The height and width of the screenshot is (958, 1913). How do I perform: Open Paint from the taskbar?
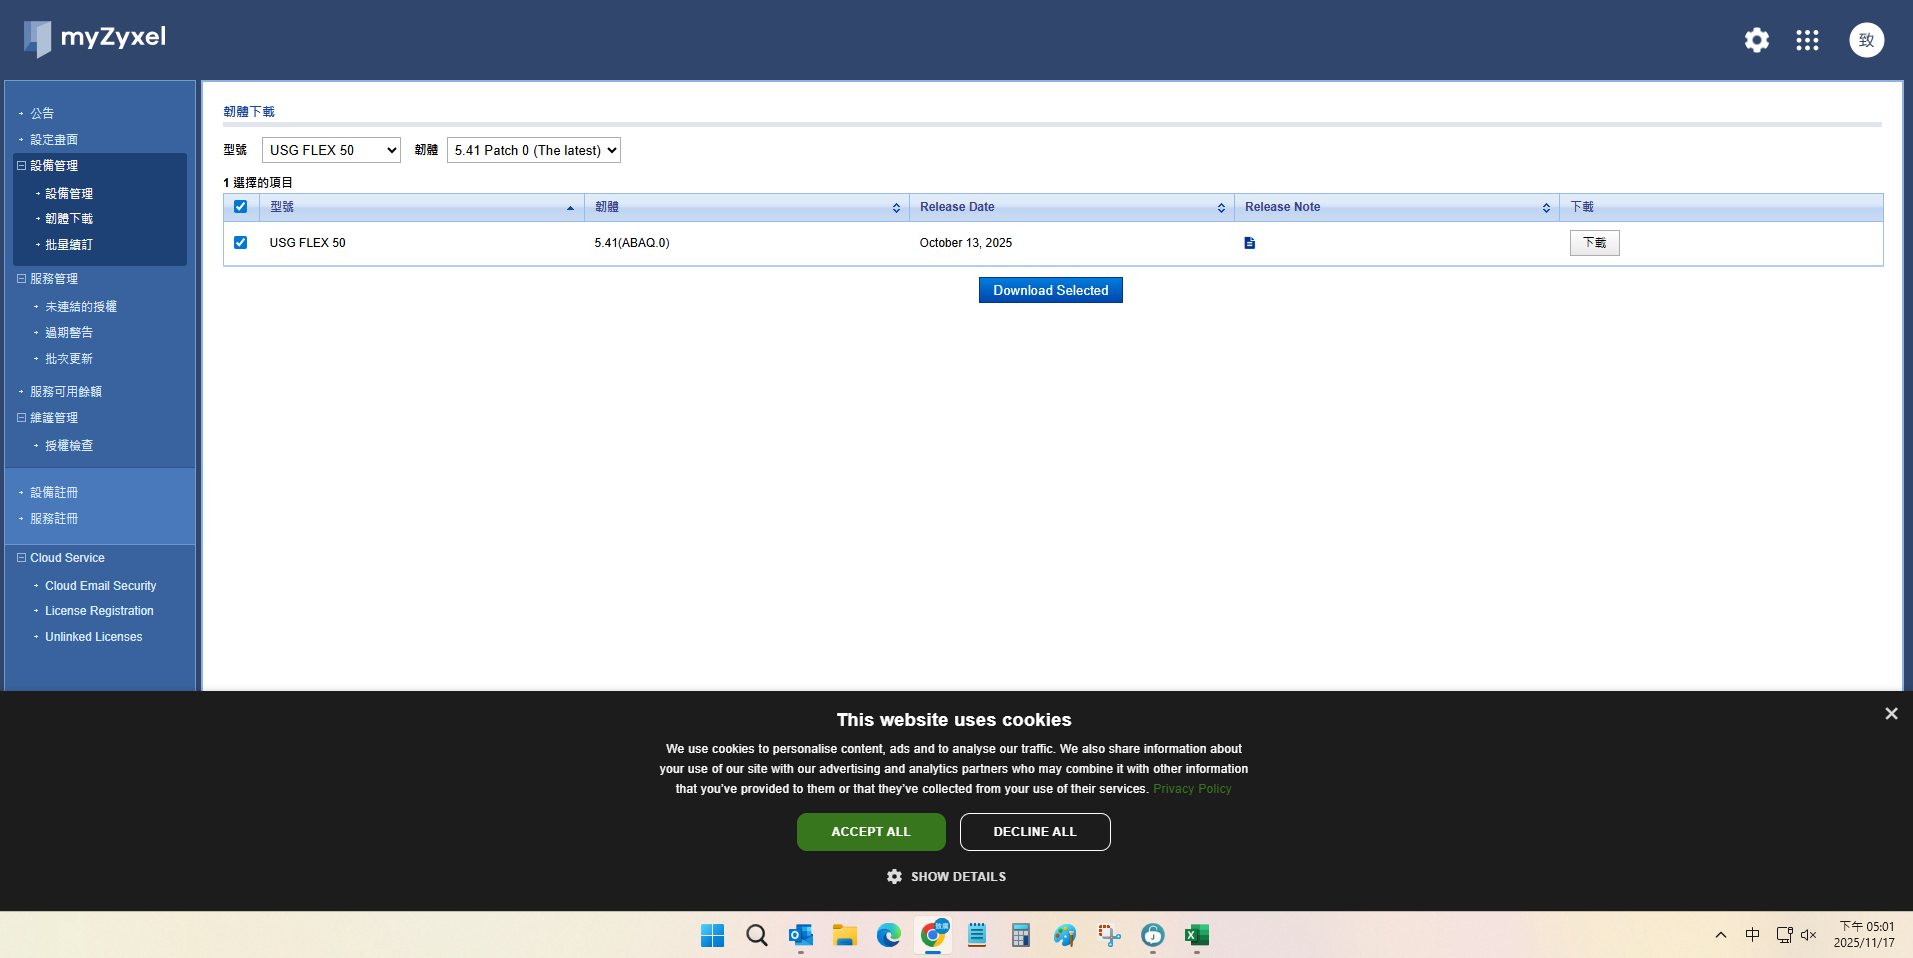tap(1065, 935)
